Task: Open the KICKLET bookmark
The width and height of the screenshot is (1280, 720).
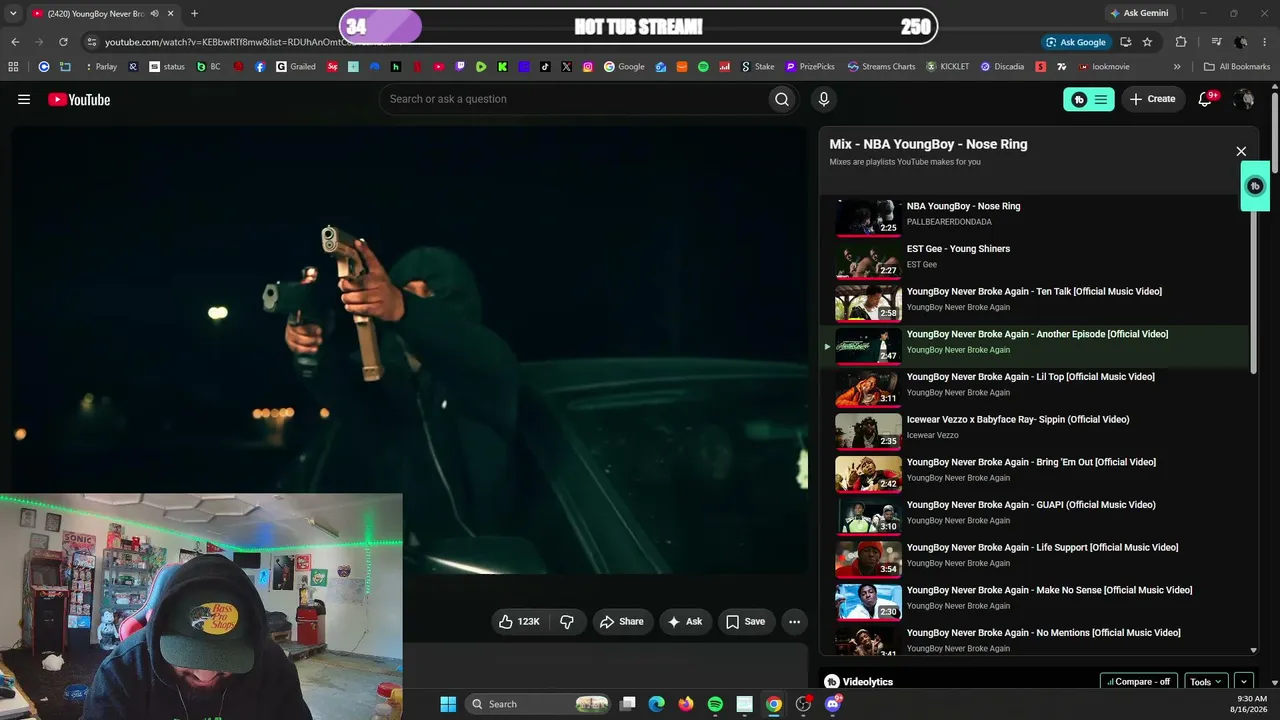Action: click(x=948, y=67)
